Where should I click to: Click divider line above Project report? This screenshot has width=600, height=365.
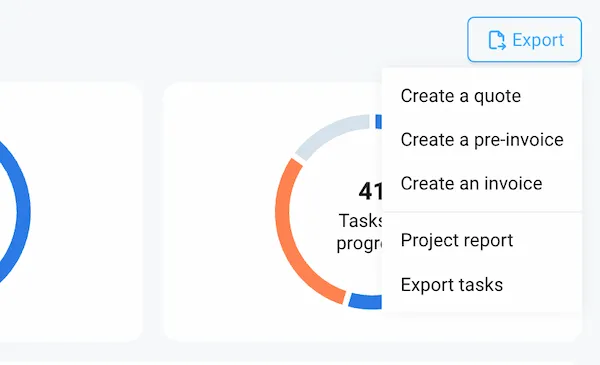pyautogui.click(x=482, y=212)
